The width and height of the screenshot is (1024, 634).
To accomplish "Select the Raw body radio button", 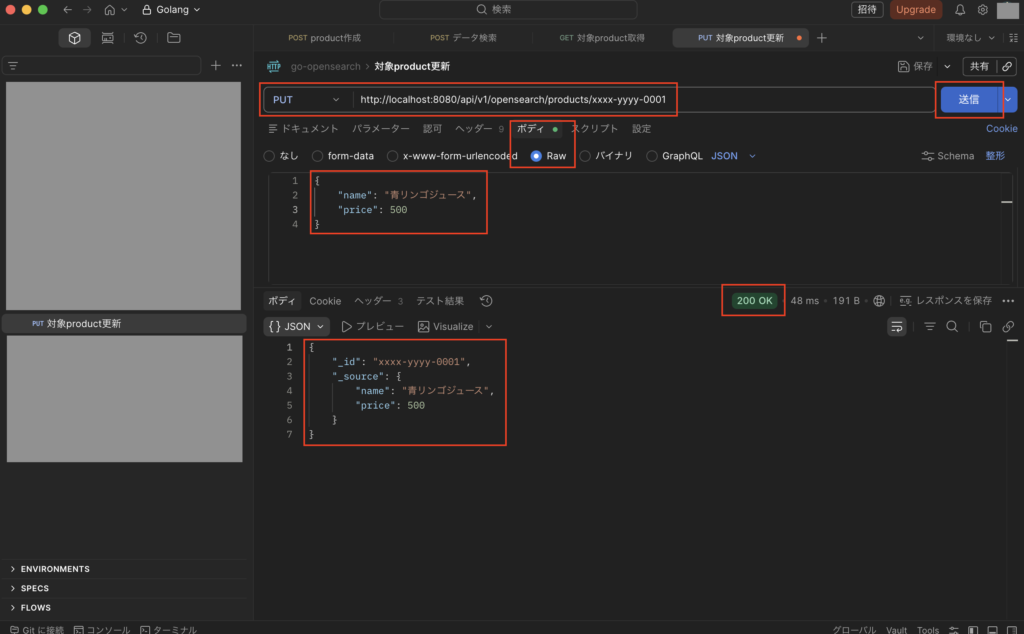I will [x=537, y=156].
